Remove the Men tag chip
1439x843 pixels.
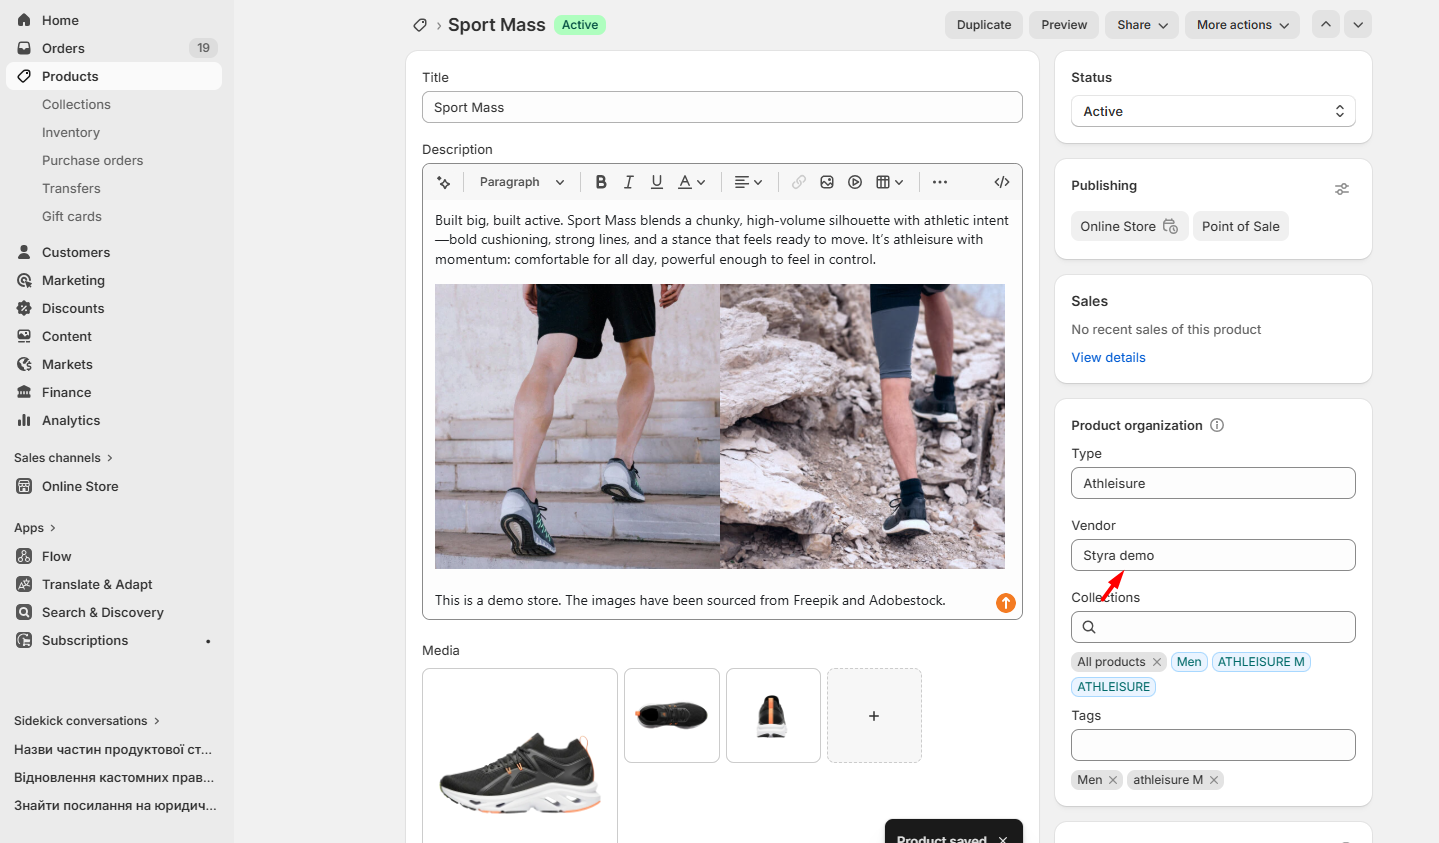click(x=1113, y=780)
